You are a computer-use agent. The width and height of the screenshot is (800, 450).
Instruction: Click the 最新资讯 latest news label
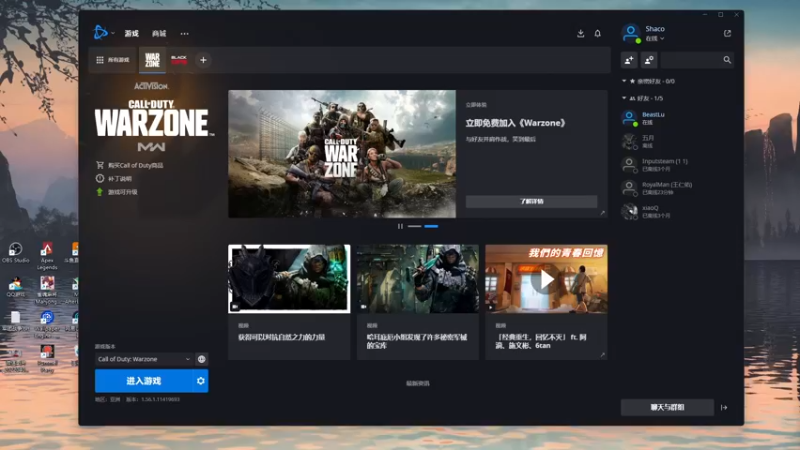click(x=417, y=383)
